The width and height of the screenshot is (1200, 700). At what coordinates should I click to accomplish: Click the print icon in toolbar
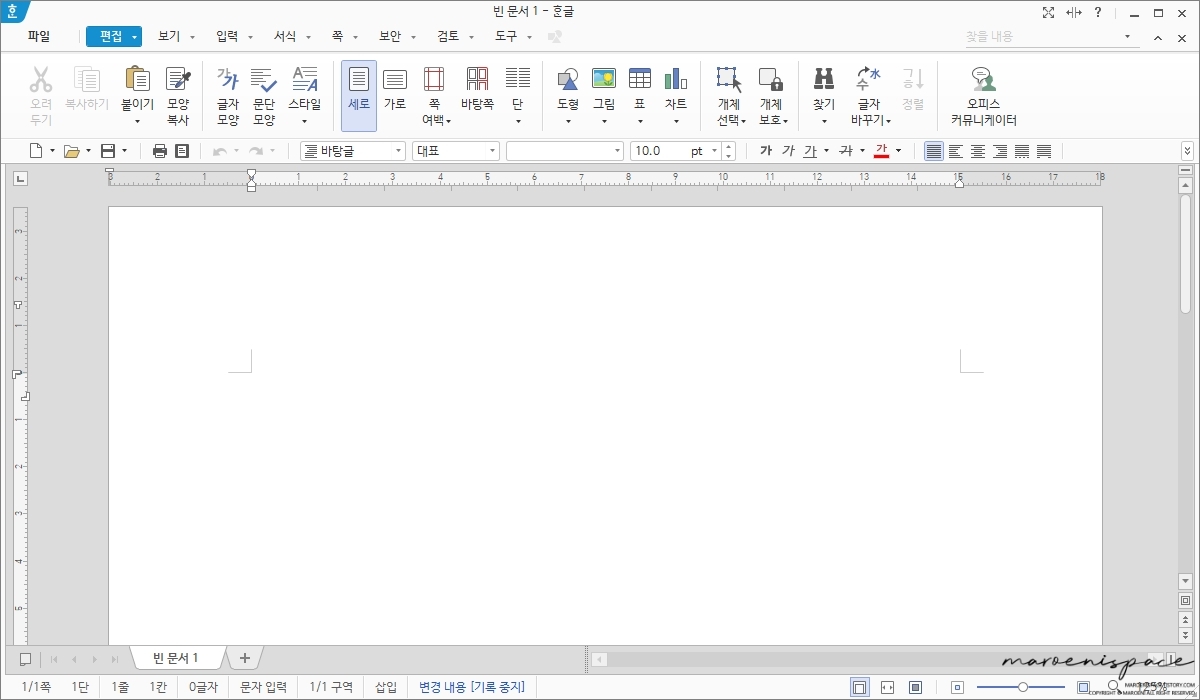coord(160,151)
